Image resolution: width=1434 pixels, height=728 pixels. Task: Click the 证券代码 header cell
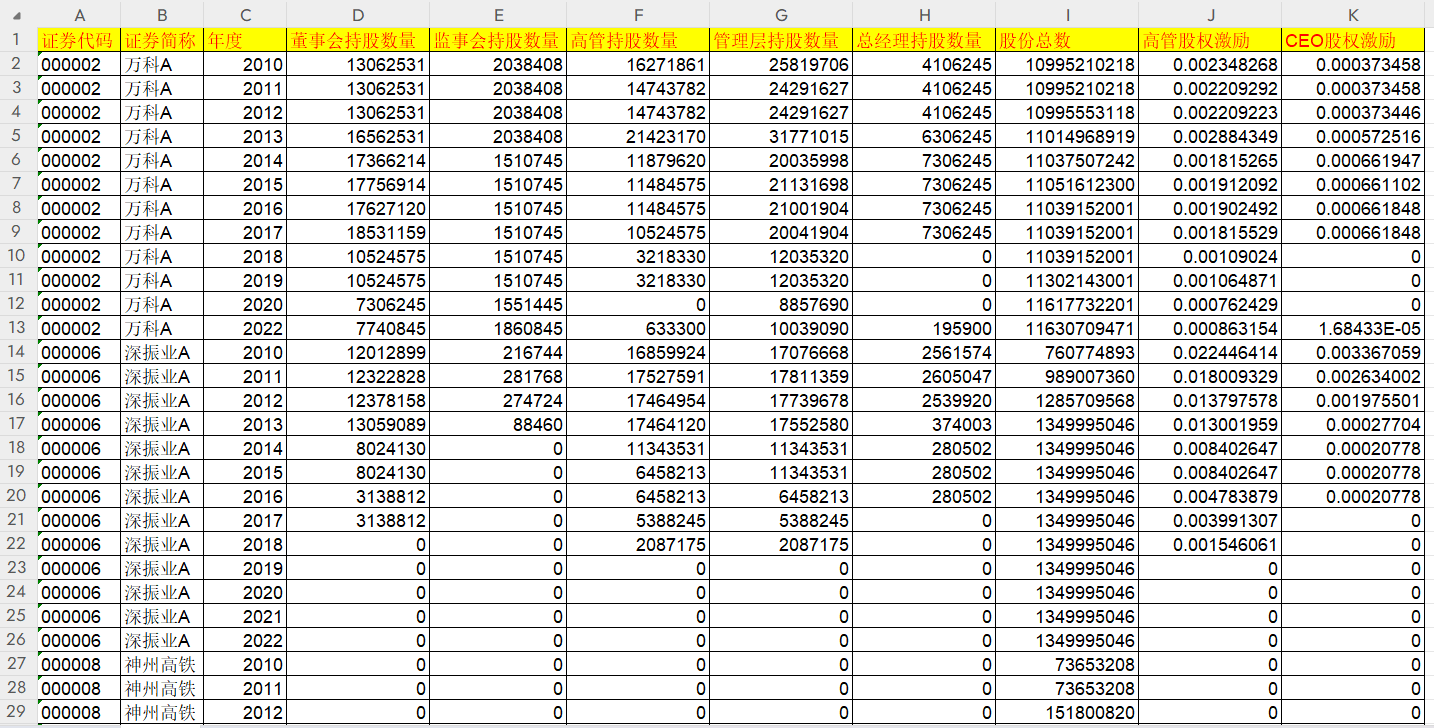[x=79, y=40]
